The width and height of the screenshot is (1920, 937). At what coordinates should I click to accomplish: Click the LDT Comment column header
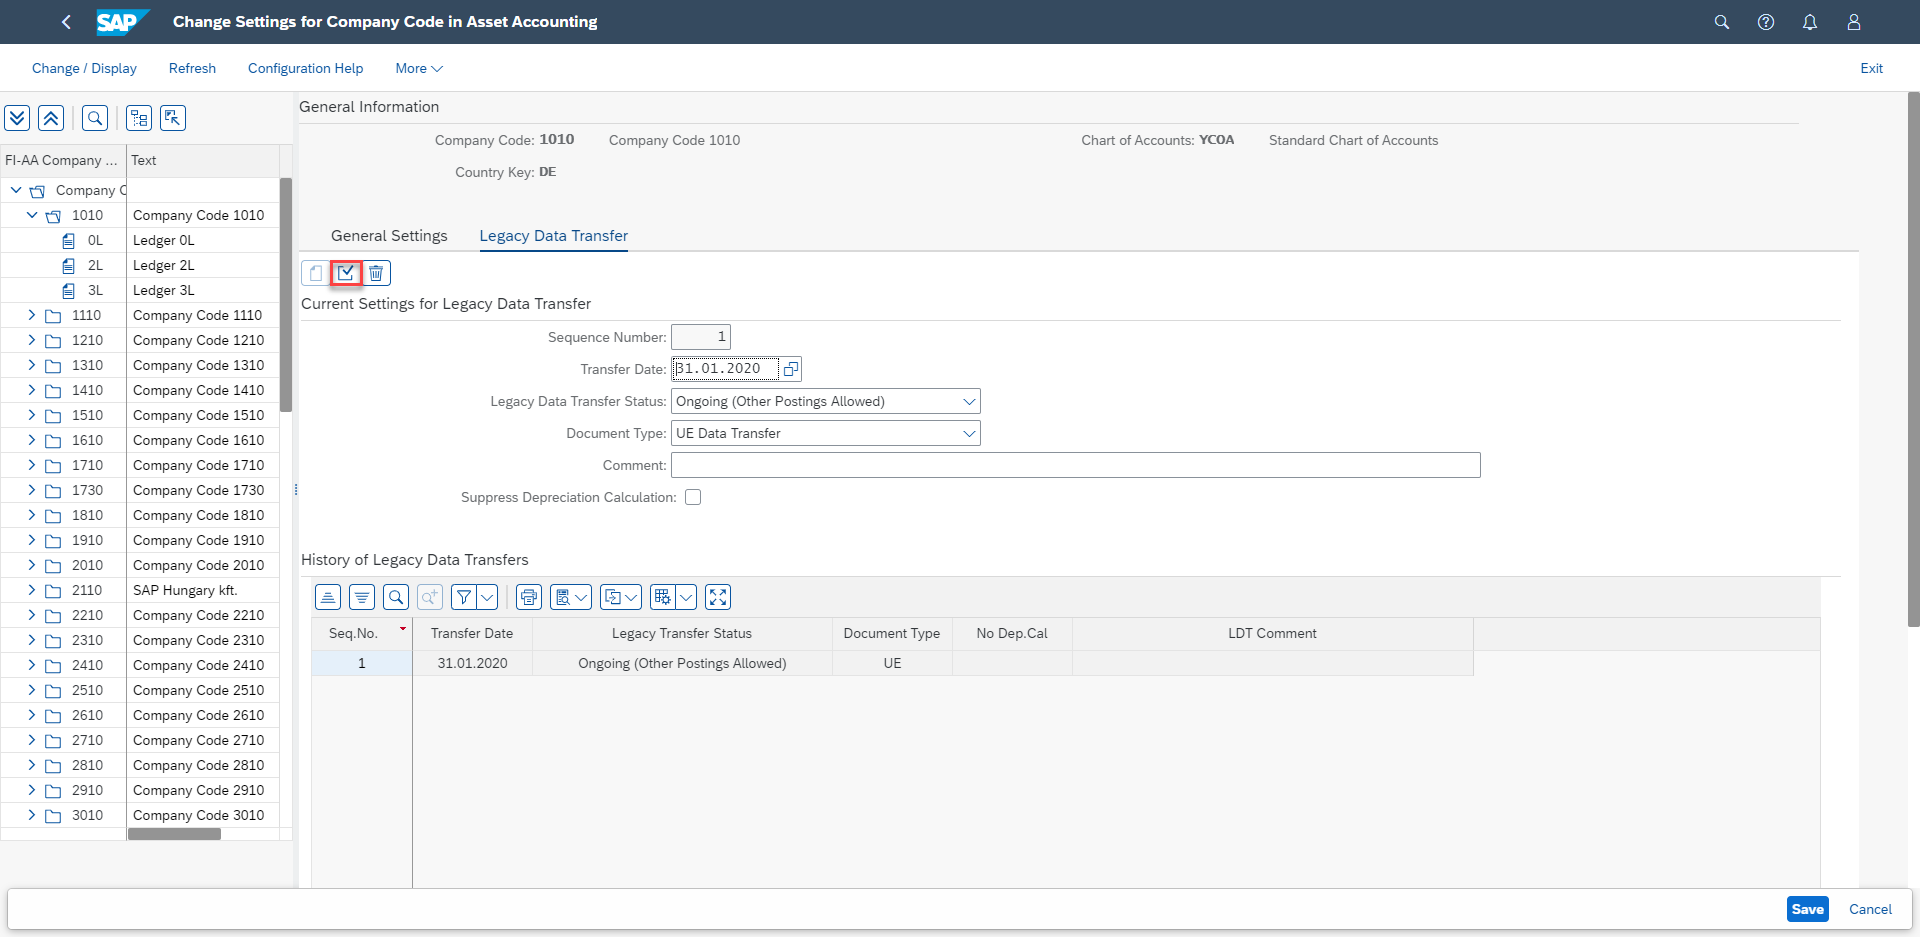(x=1272, y=634)
